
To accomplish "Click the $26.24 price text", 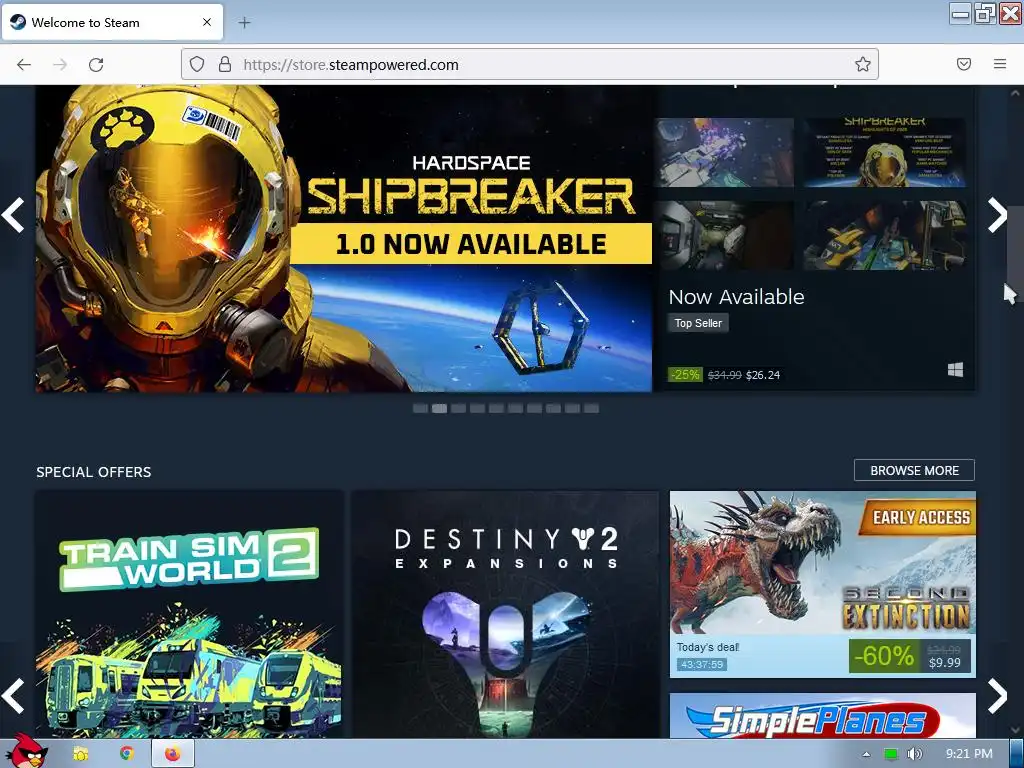I will pyautogui.click(x=763, y=375).
